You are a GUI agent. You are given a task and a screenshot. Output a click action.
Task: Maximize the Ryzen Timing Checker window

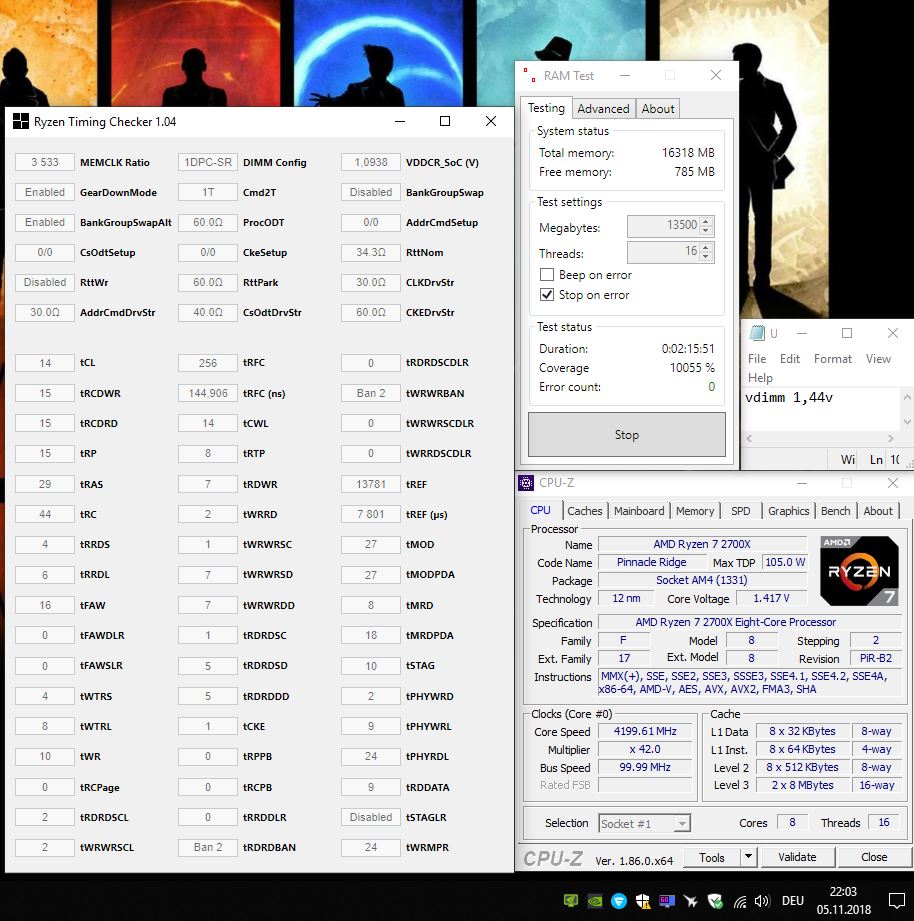[x=445, y=121]
